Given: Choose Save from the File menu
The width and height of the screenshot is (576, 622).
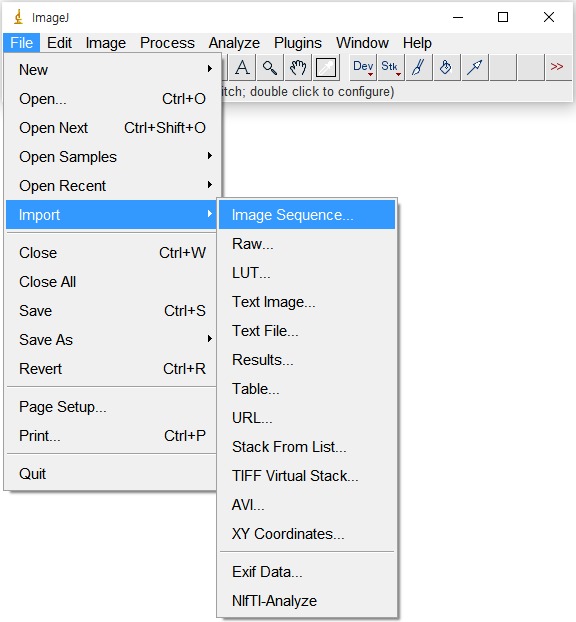Looking at the screenshot, I should [x=112, y=311].
